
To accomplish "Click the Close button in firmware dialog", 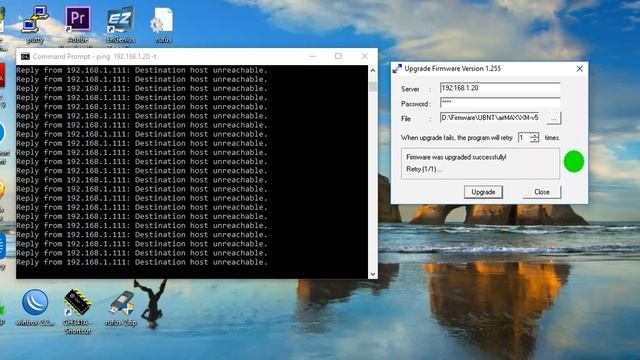I will click(x=542, y=192).
